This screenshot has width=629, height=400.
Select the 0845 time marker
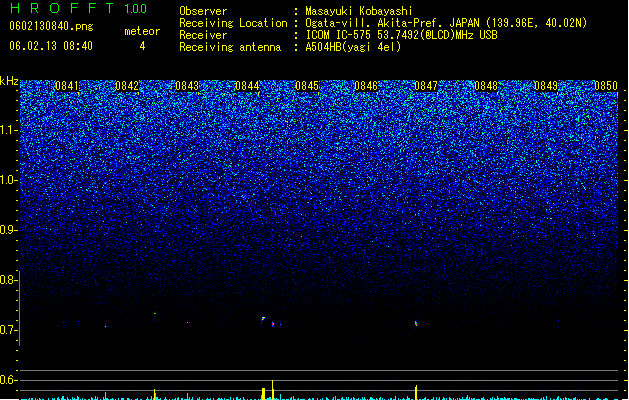[306, 86]
